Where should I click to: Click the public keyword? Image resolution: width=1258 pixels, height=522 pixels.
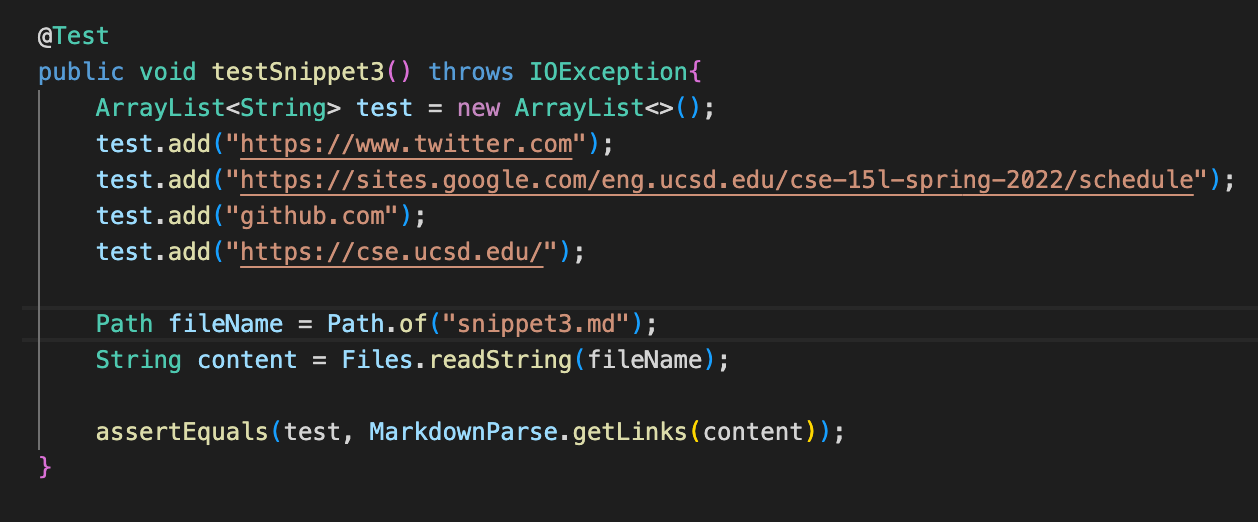pos(81,72)
